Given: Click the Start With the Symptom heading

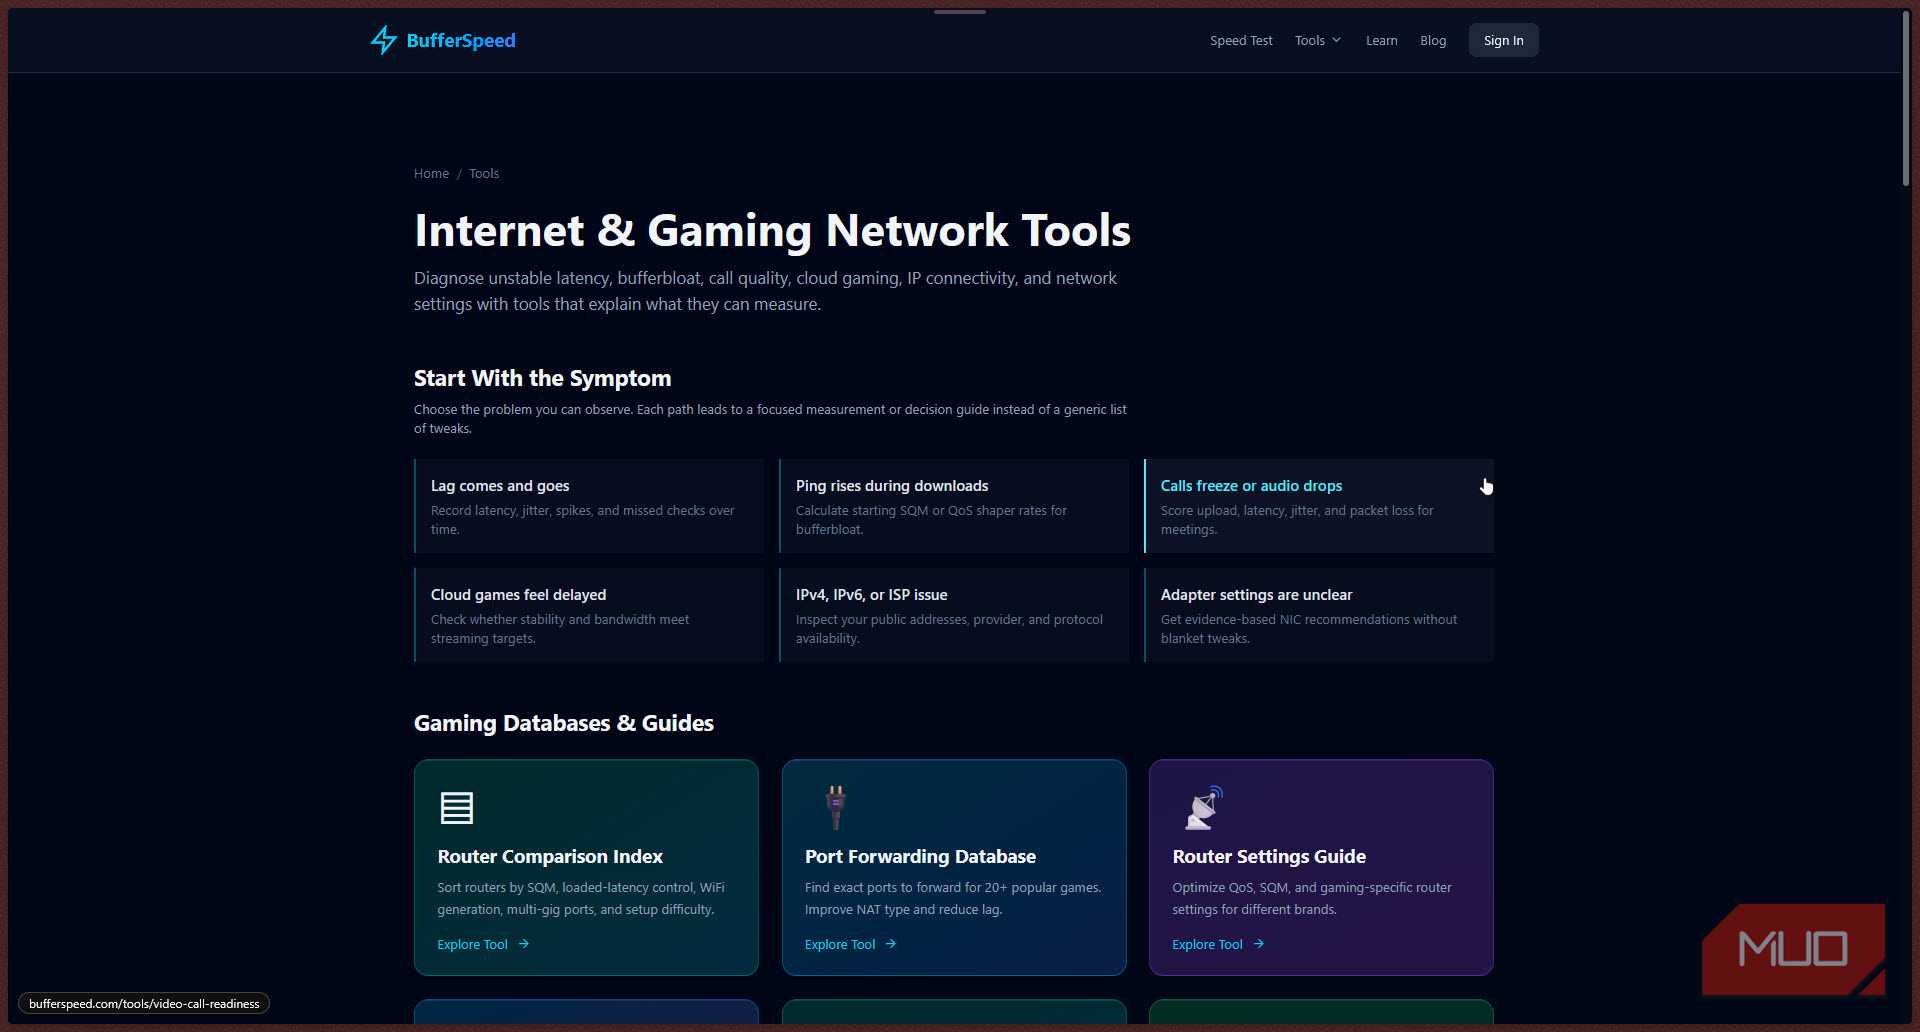Looking at the screenshot, I should pyautogui.click(x=542, y=378).
